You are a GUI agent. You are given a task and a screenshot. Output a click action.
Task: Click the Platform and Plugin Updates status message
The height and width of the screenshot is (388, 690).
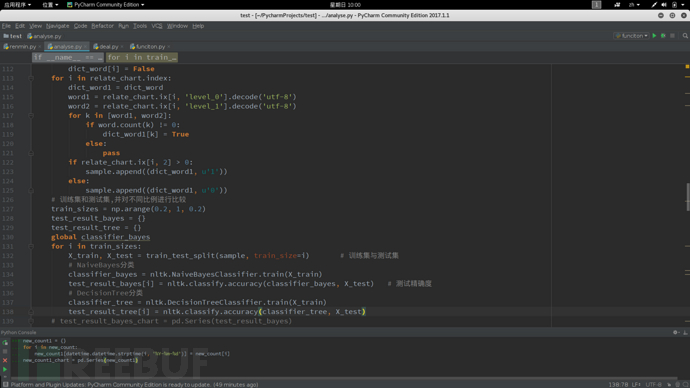(134, 384)
